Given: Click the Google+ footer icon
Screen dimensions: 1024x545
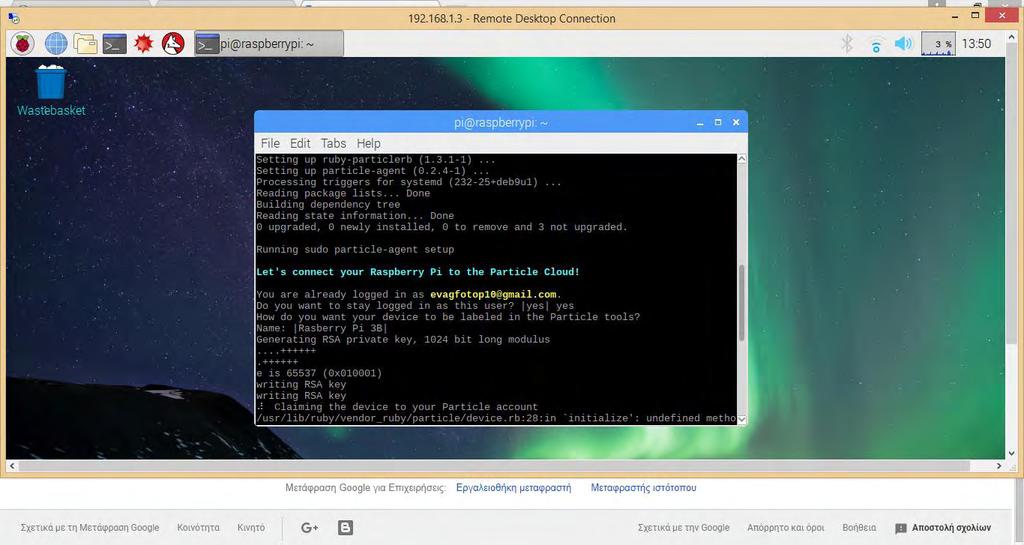Looking at the screenshot, I should [x=309, y=527].
